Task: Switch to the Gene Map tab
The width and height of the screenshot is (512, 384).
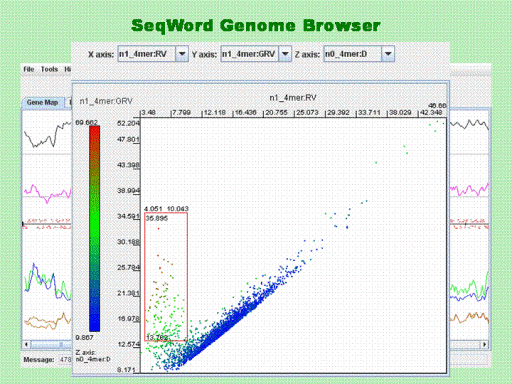Action: (42, 102)
